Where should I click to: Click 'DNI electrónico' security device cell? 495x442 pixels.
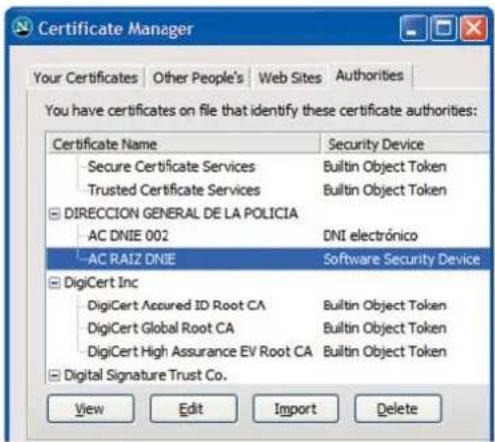pyautogui.click(x=370, y=236)
